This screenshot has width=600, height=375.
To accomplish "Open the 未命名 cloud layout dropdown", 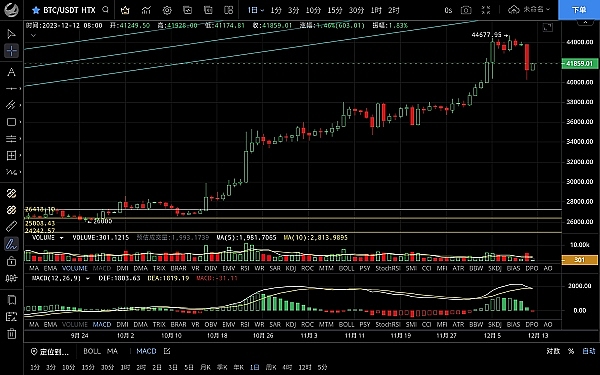I will (529, 10).
